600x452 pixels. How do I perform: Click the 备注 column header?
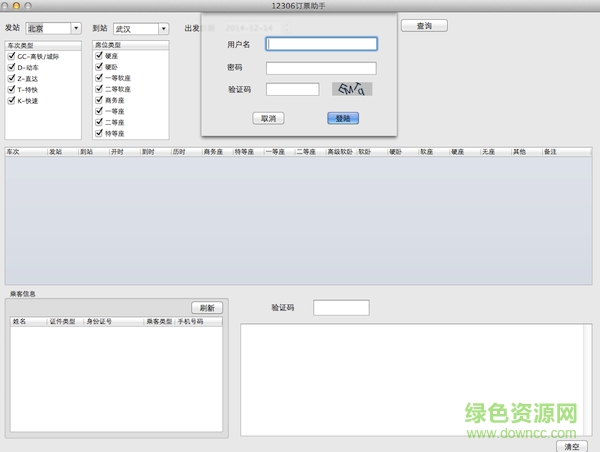tap(567, 152)
